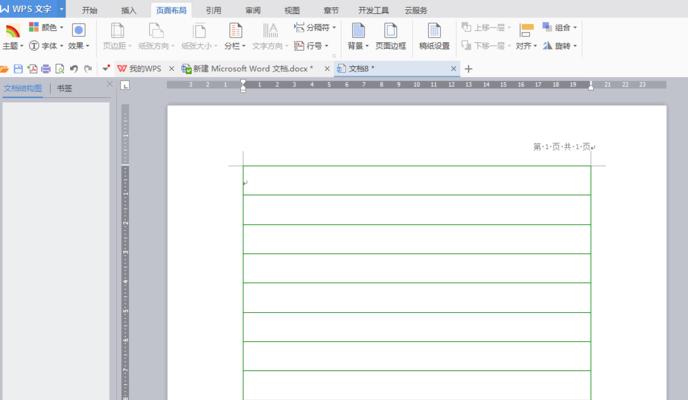The width and height of the screenshot is (688, 400).
Task: Click 上移一层 bring forward
Action: pyautogui.click(x=486, y=27)
